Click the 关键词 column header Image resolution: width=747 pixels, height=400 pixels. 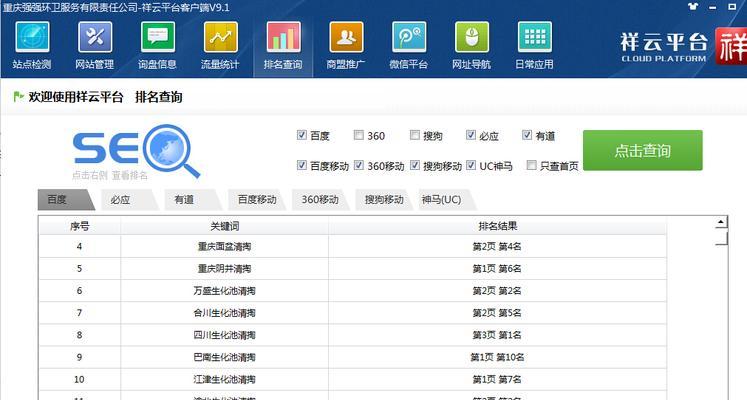pyautogui.click(x=224, y=227)
